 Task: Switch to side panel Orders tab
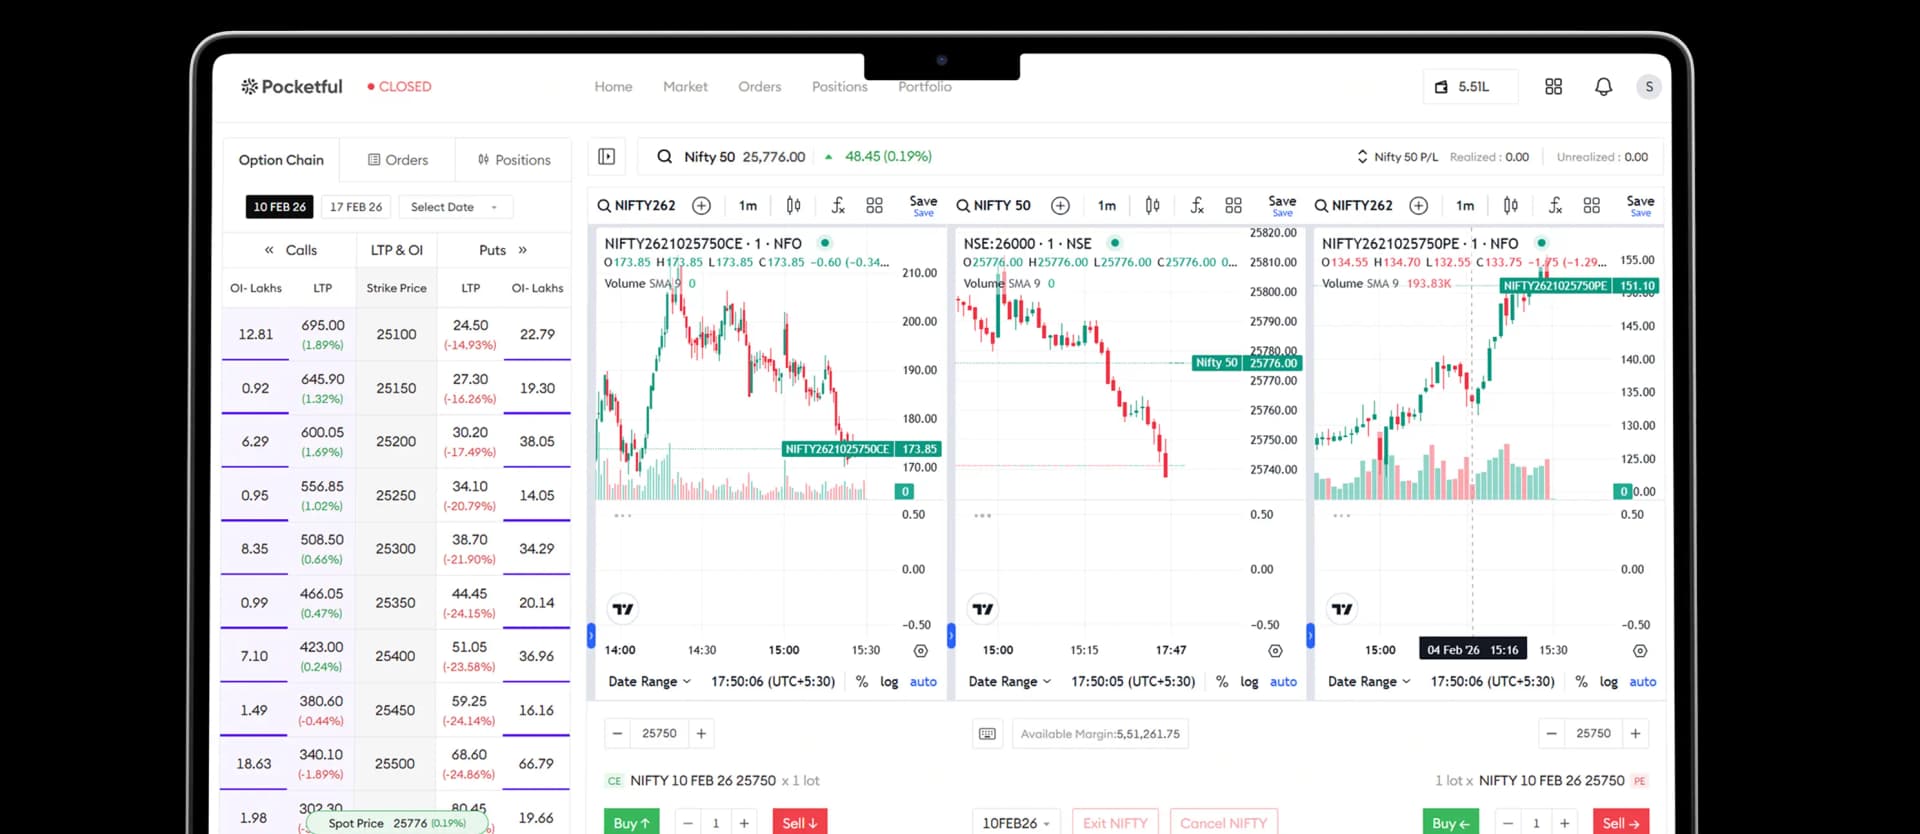(x=398, y=160)
